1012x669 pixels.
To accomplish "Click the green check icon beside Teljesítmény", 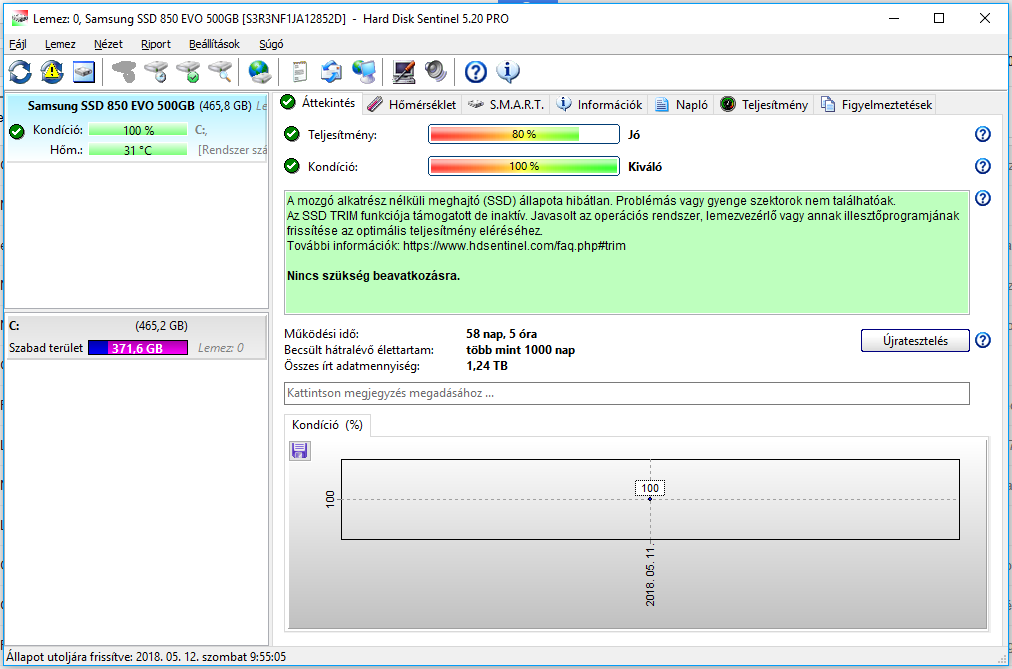I will 292,134.
